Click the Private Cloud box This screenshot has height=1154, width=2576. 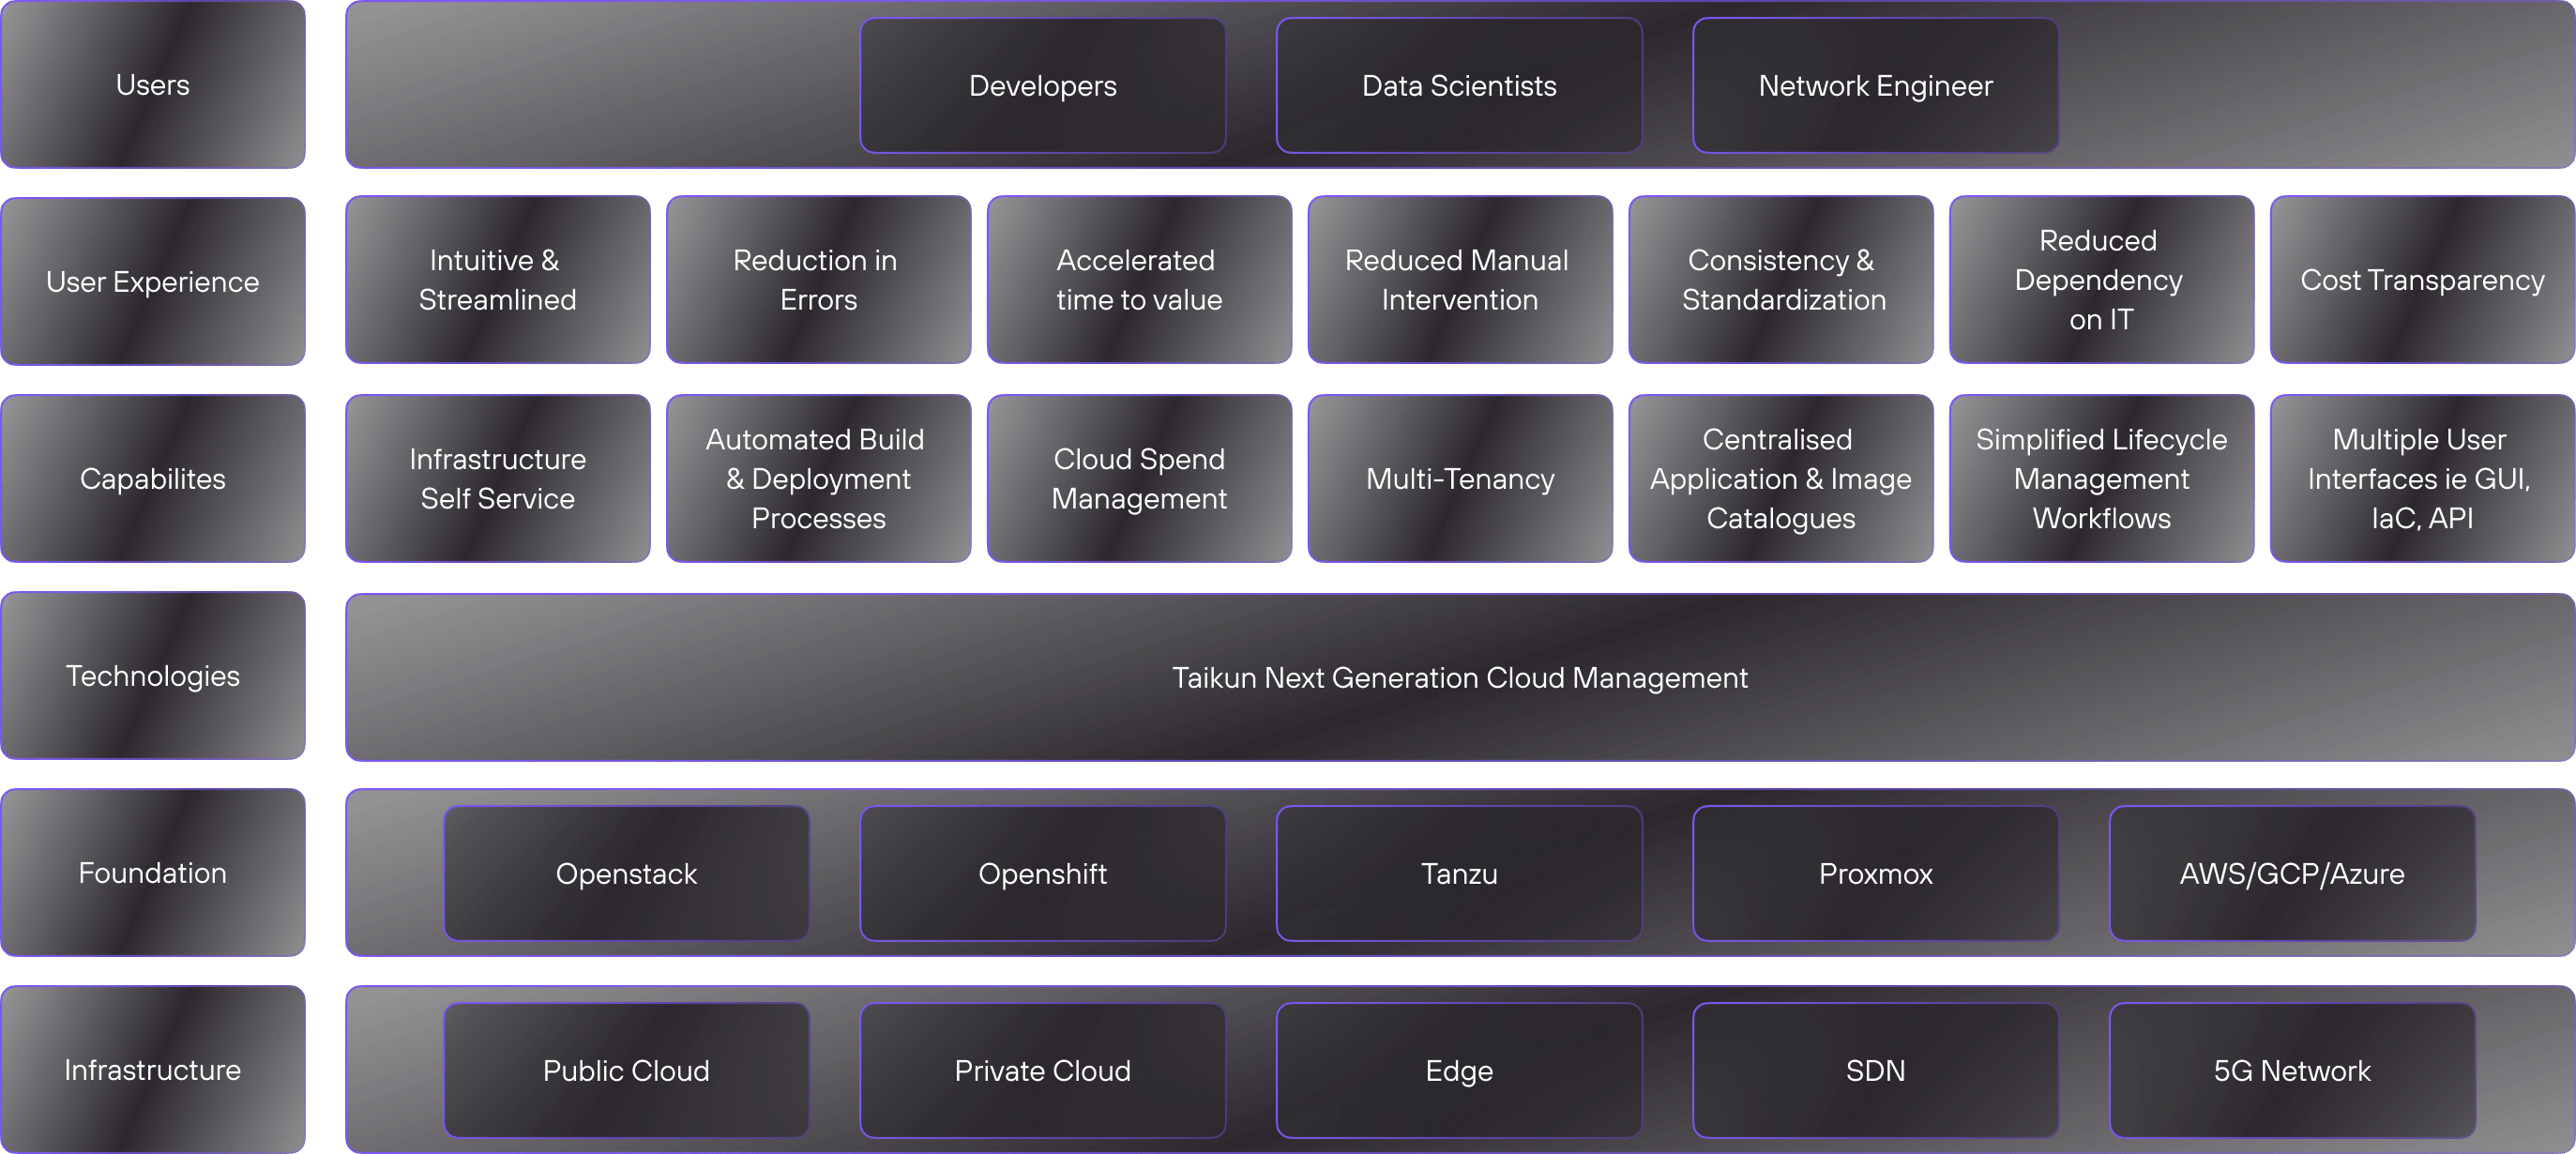click(1042, 1071)
